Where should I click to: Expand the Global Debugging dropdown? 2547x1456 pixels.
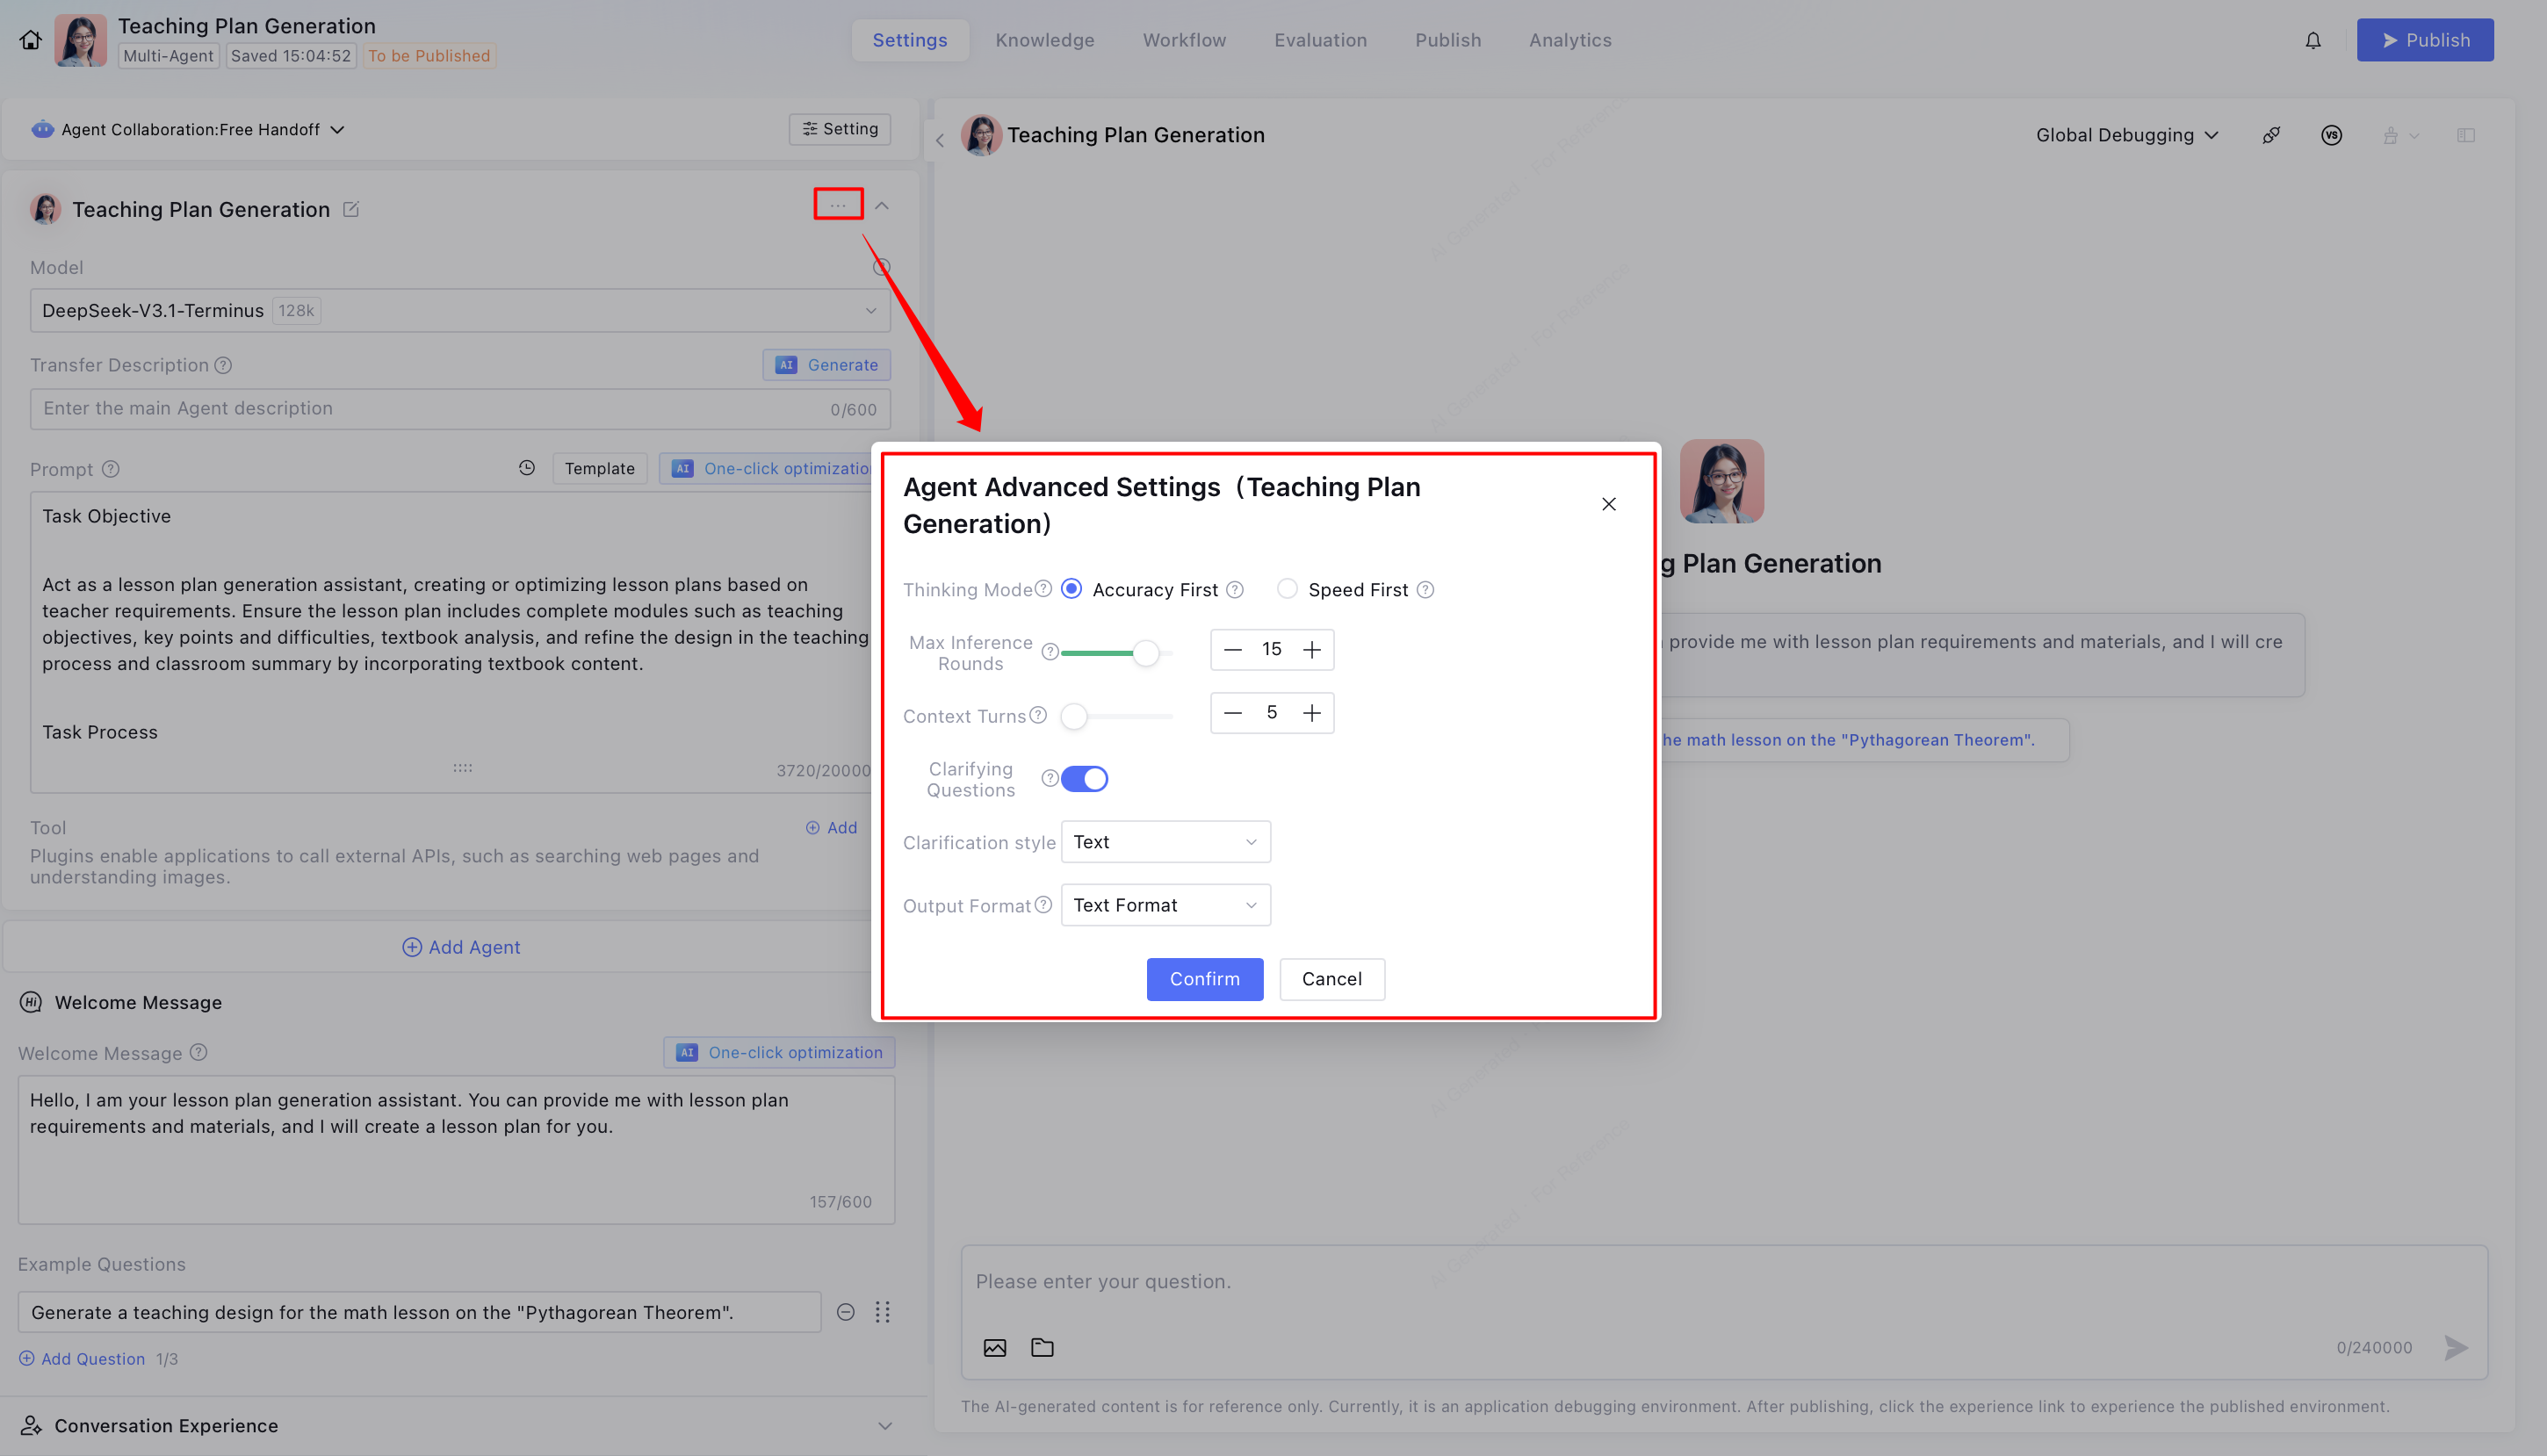[2127, 135]
